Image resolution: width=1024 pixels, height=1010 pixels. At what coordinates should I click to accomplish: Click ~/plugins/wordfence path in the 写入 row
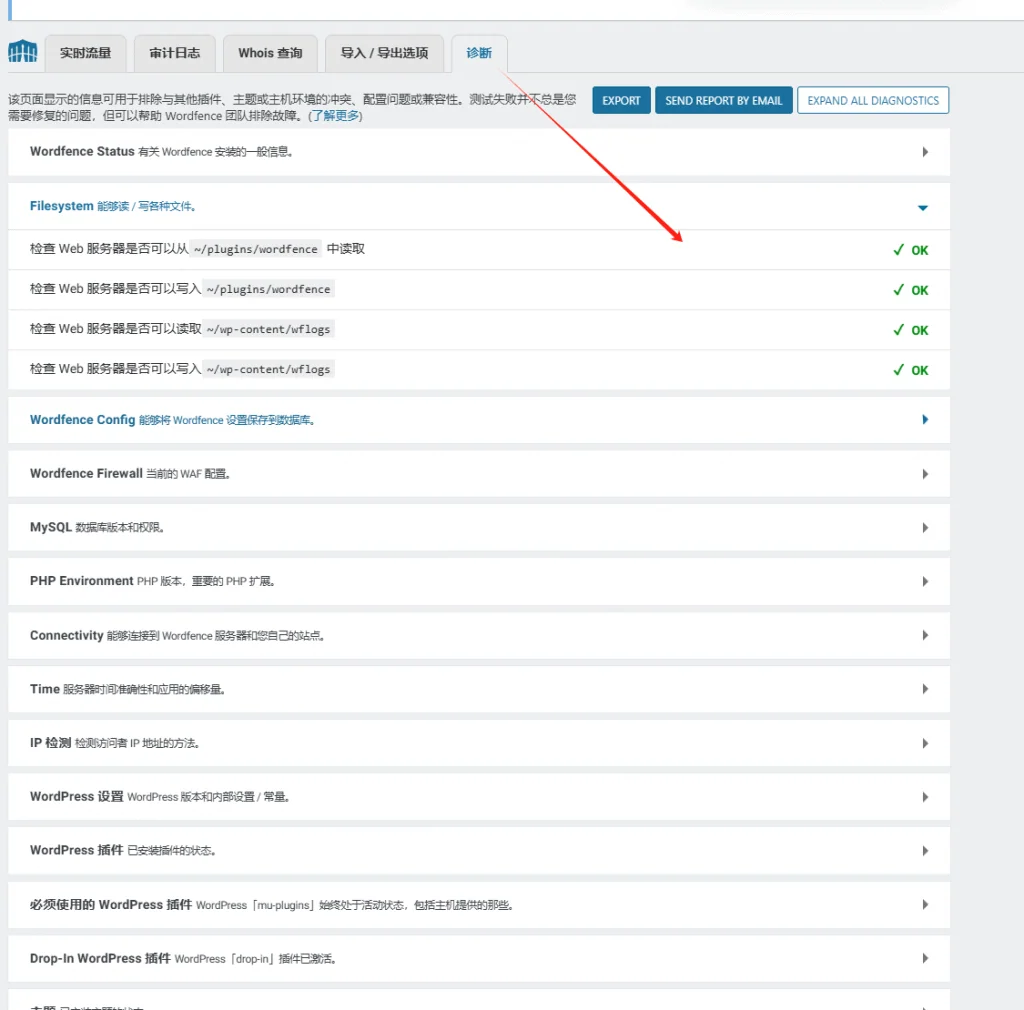[x=268, y=289]
